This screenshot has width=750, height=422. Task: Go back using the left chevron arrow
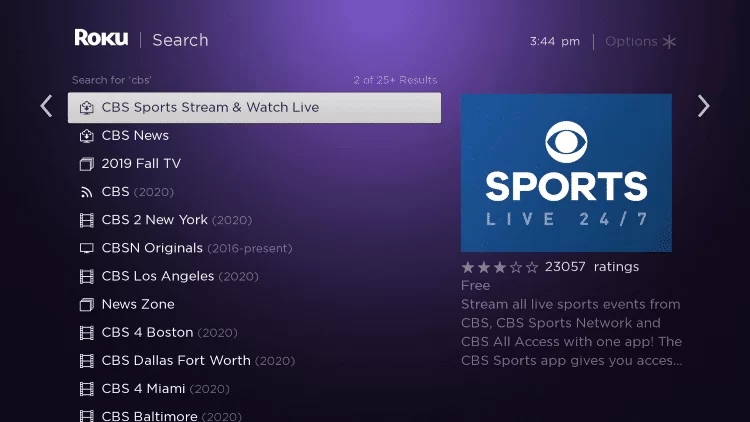click(x=46, y=106)
